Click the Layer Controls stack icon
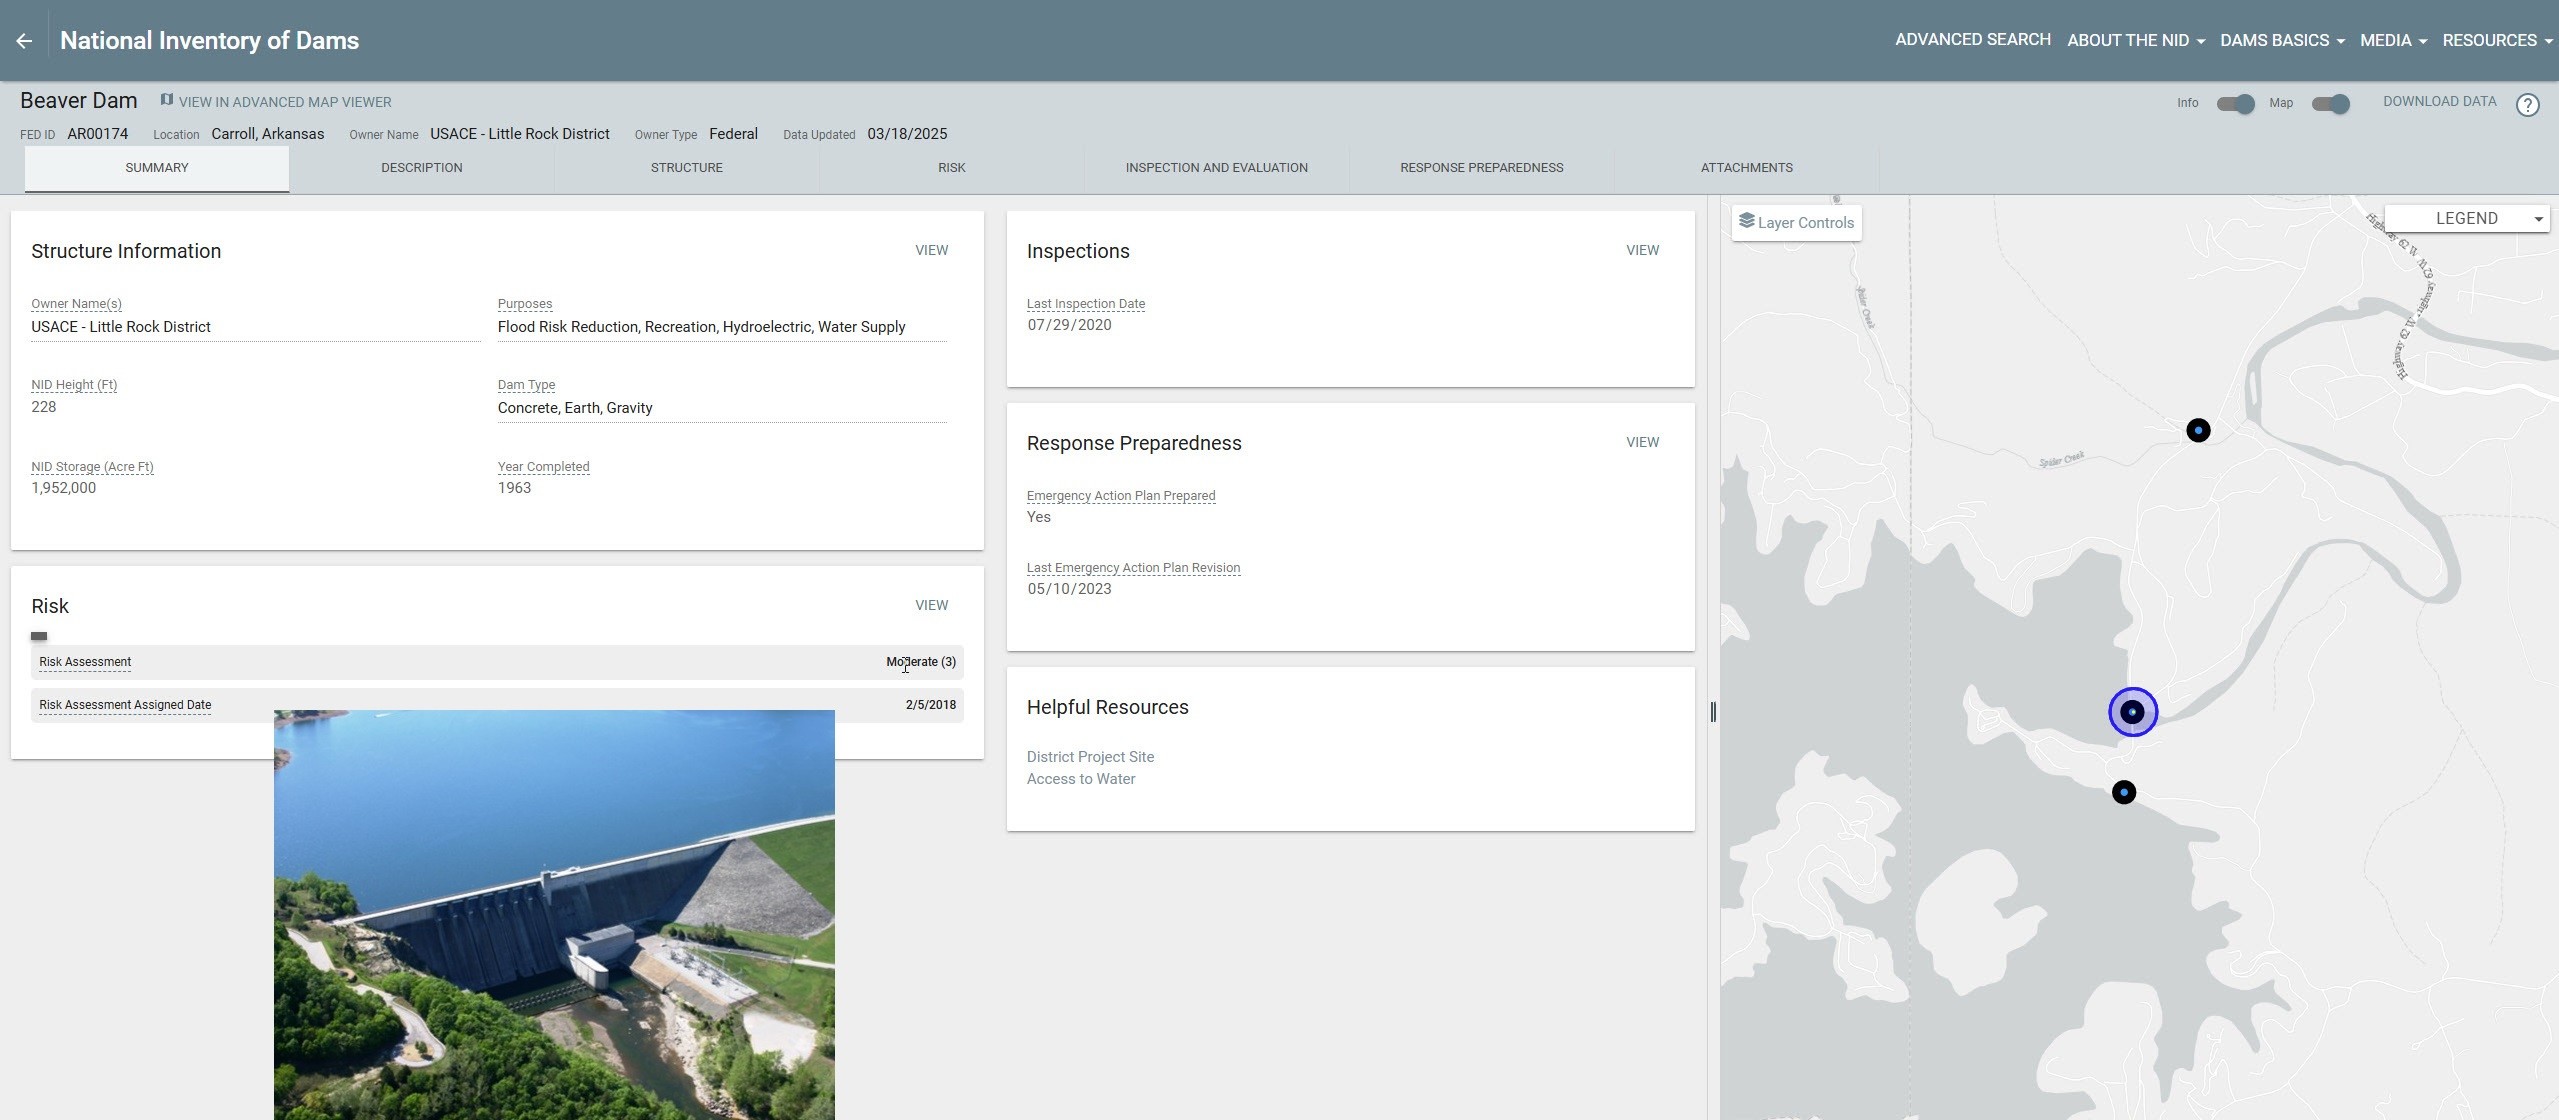 pyautogui.click(x=1746, y=221)
